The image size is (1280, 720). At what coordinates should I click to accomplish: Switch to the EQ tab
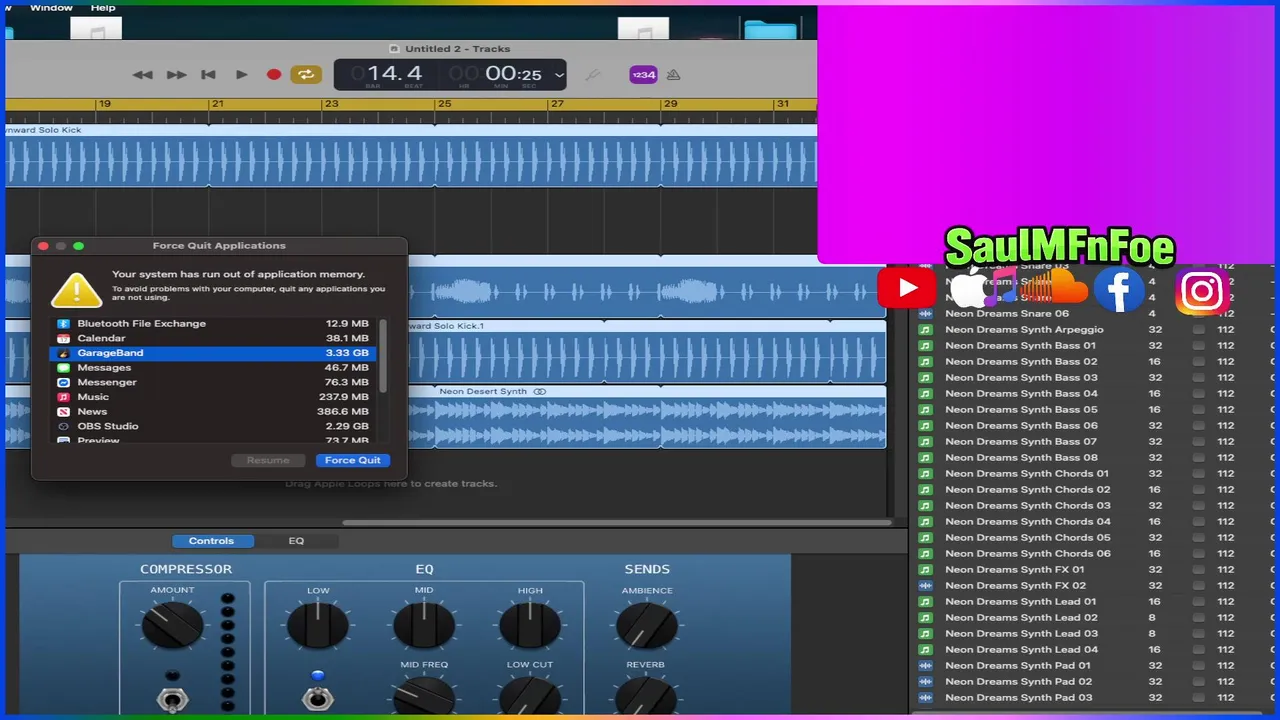coord(296,541)
